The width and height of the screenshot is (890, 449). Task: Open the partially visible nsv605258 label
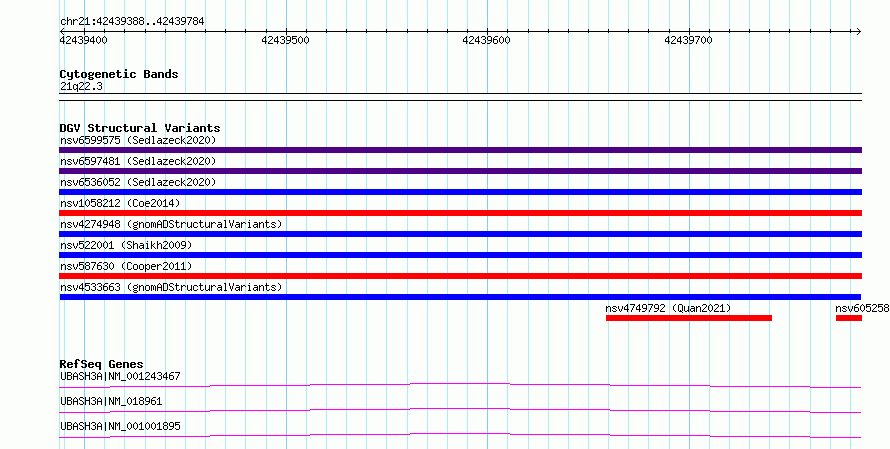[x=862, y=308]
